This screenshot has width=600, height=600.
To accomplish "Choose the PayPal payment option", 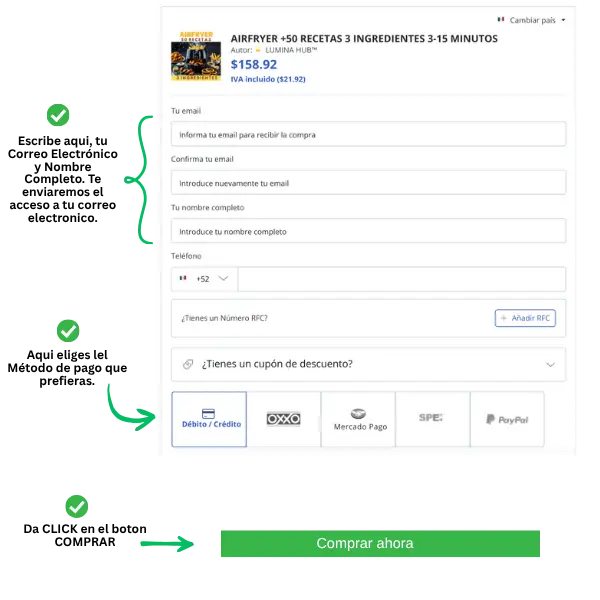I will coord(507,419).
